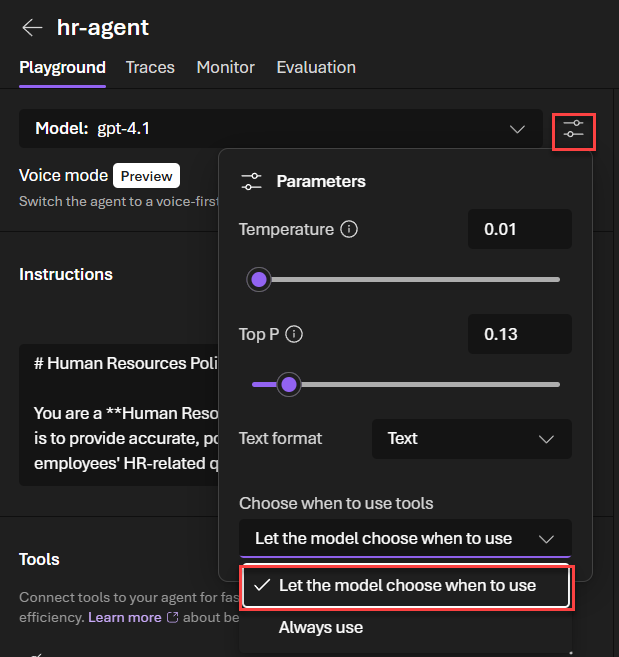The width and height of the screenshot is (619, 657).
Task: Click the back arrow next to hr-agent
Action: [x=32, y=27]
